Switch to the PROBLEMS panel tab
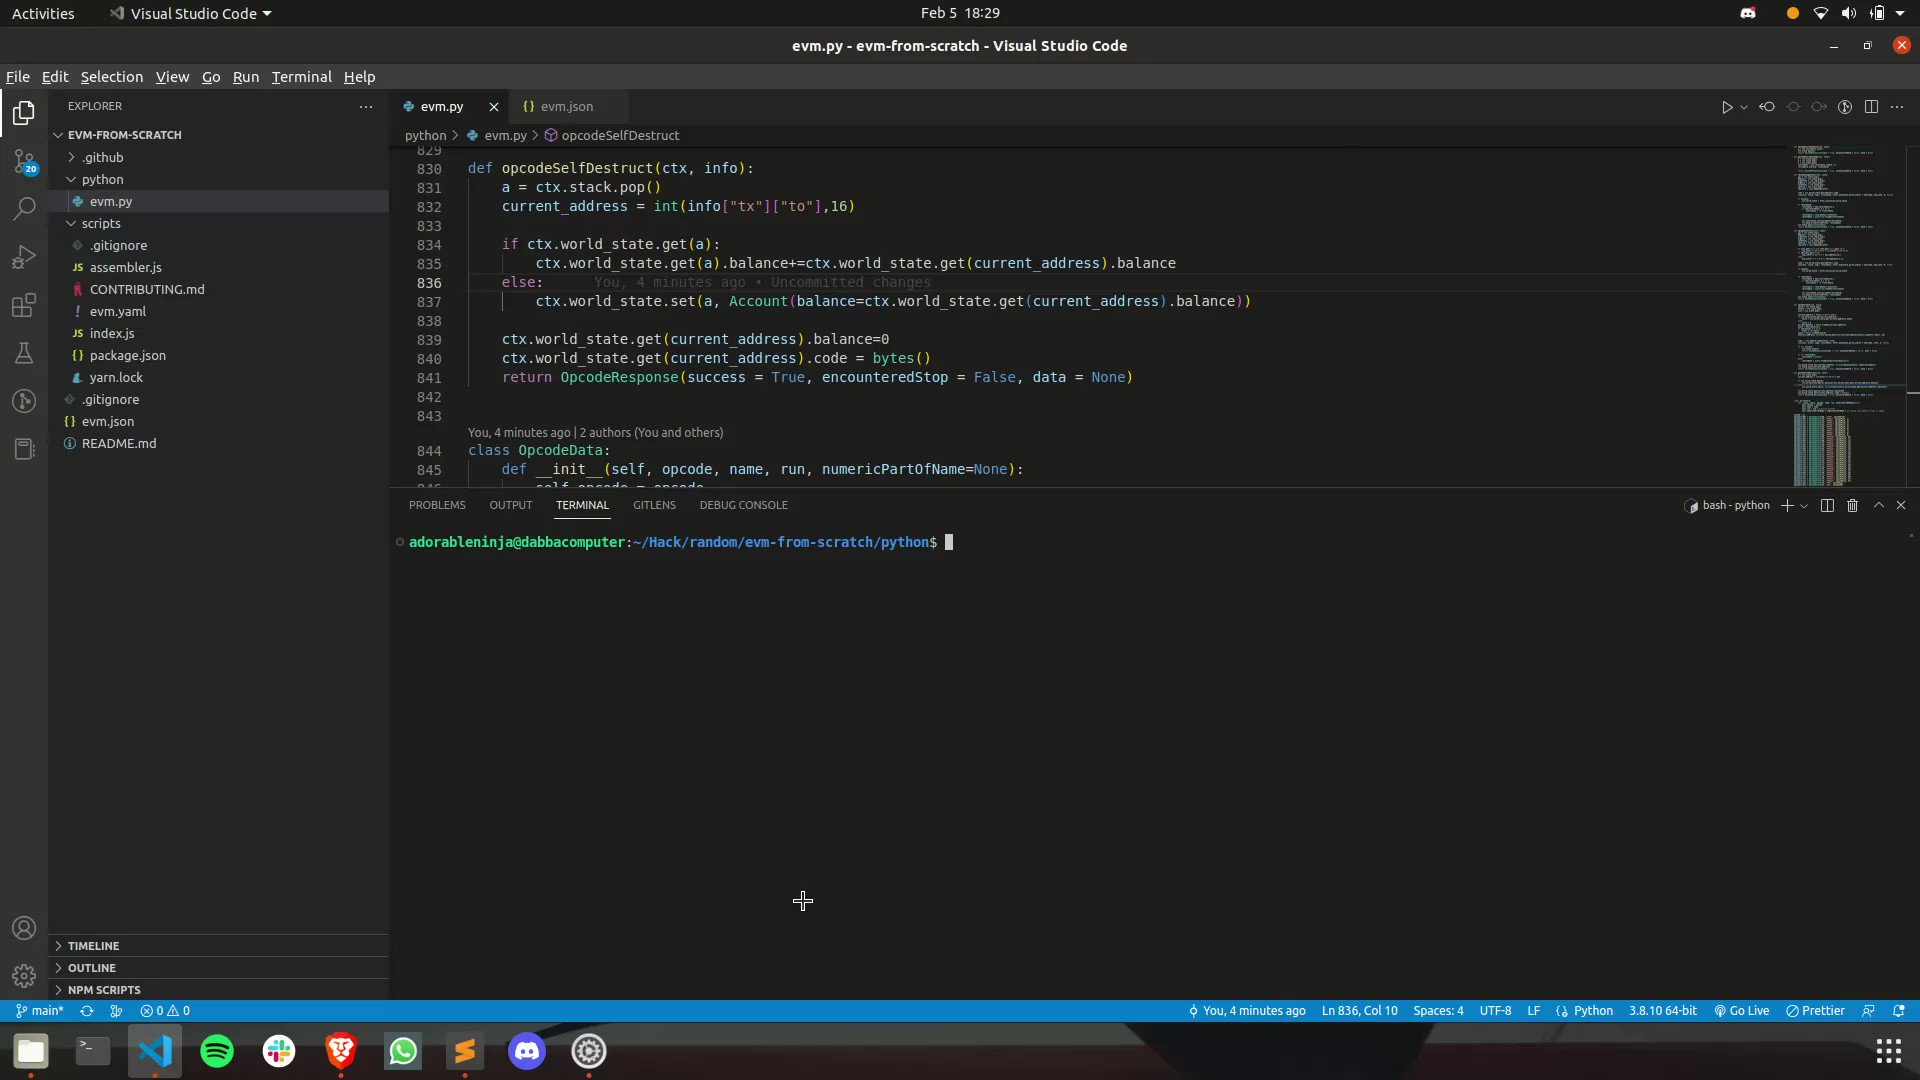 pos(437,505)
